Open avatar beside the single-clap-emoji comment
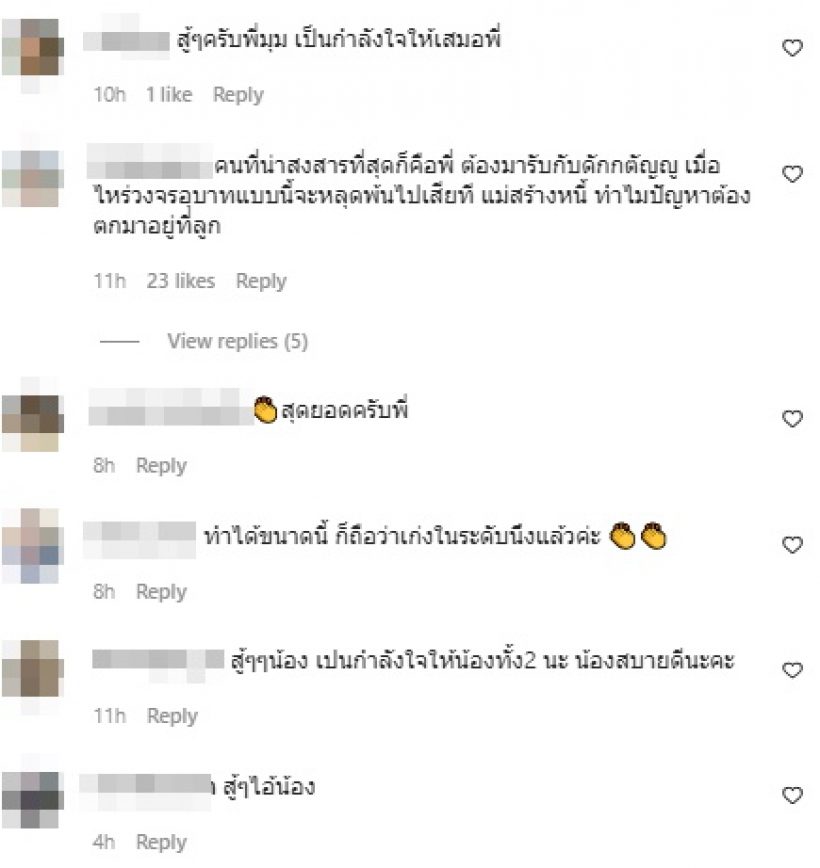This screenshot has width=820, height=868. click(x=33, y=422)
